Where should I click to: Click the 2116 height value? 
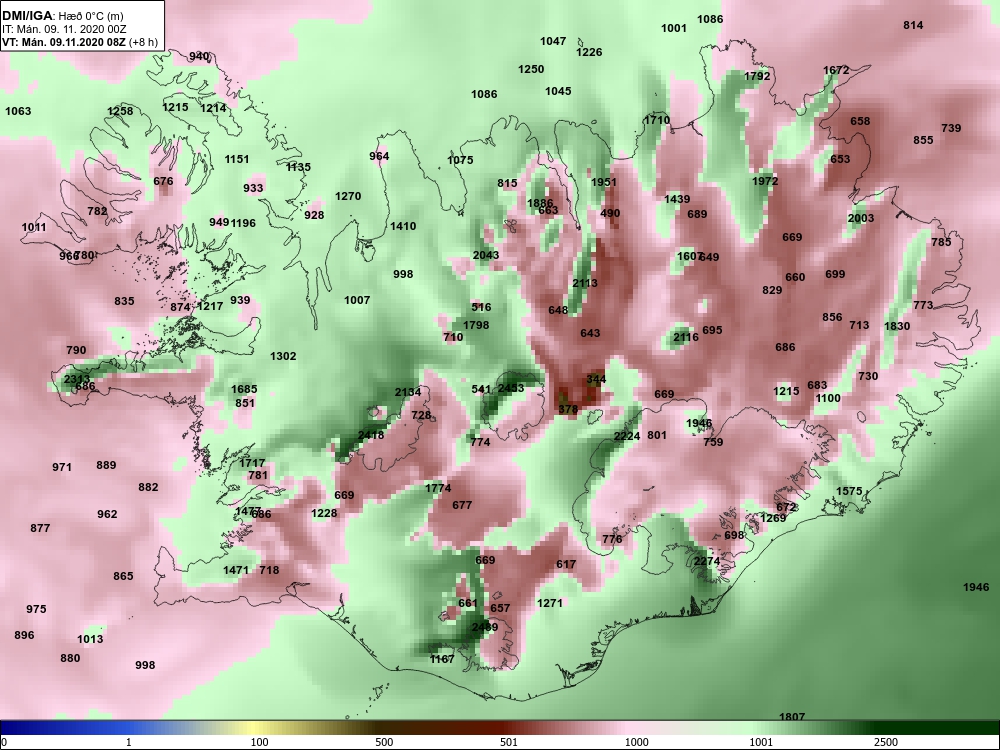(686, 337)
